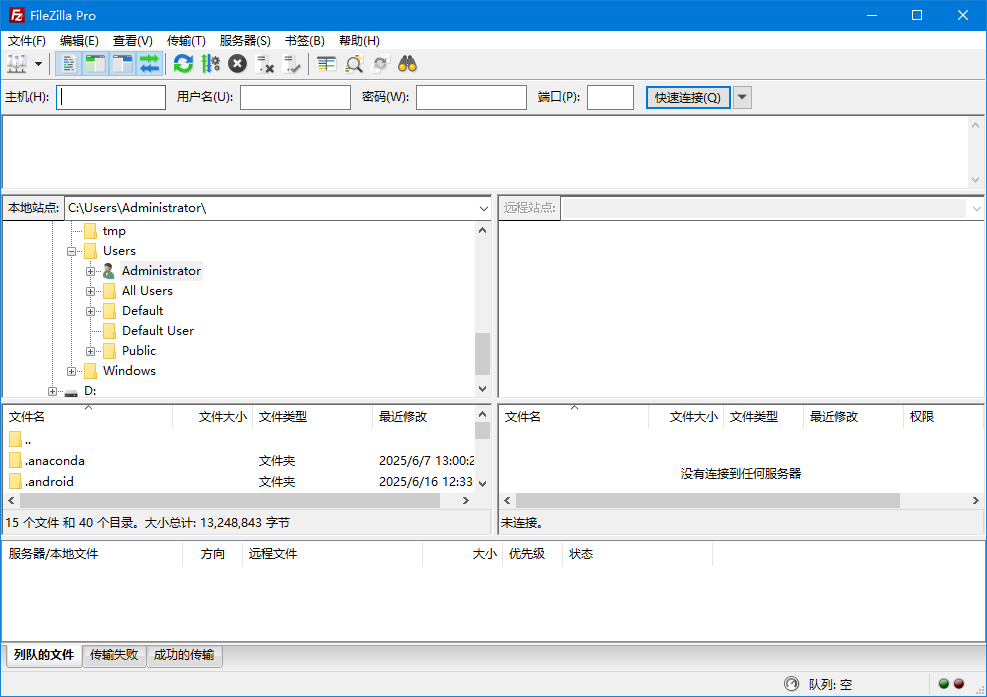
Task: Open the local site path dropdown
Action: pyautogui.click(x=483, y=208)
